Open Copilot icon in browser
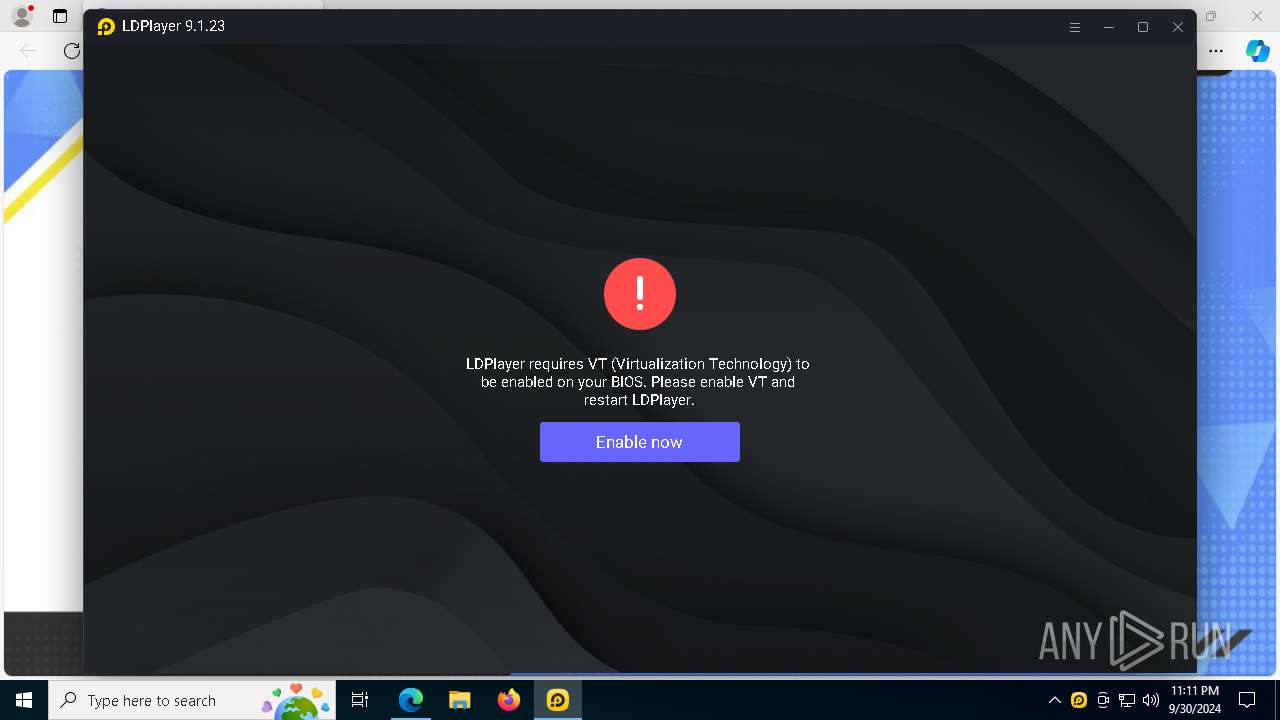Viewport: 1280px width, 720px height. 1257,50
